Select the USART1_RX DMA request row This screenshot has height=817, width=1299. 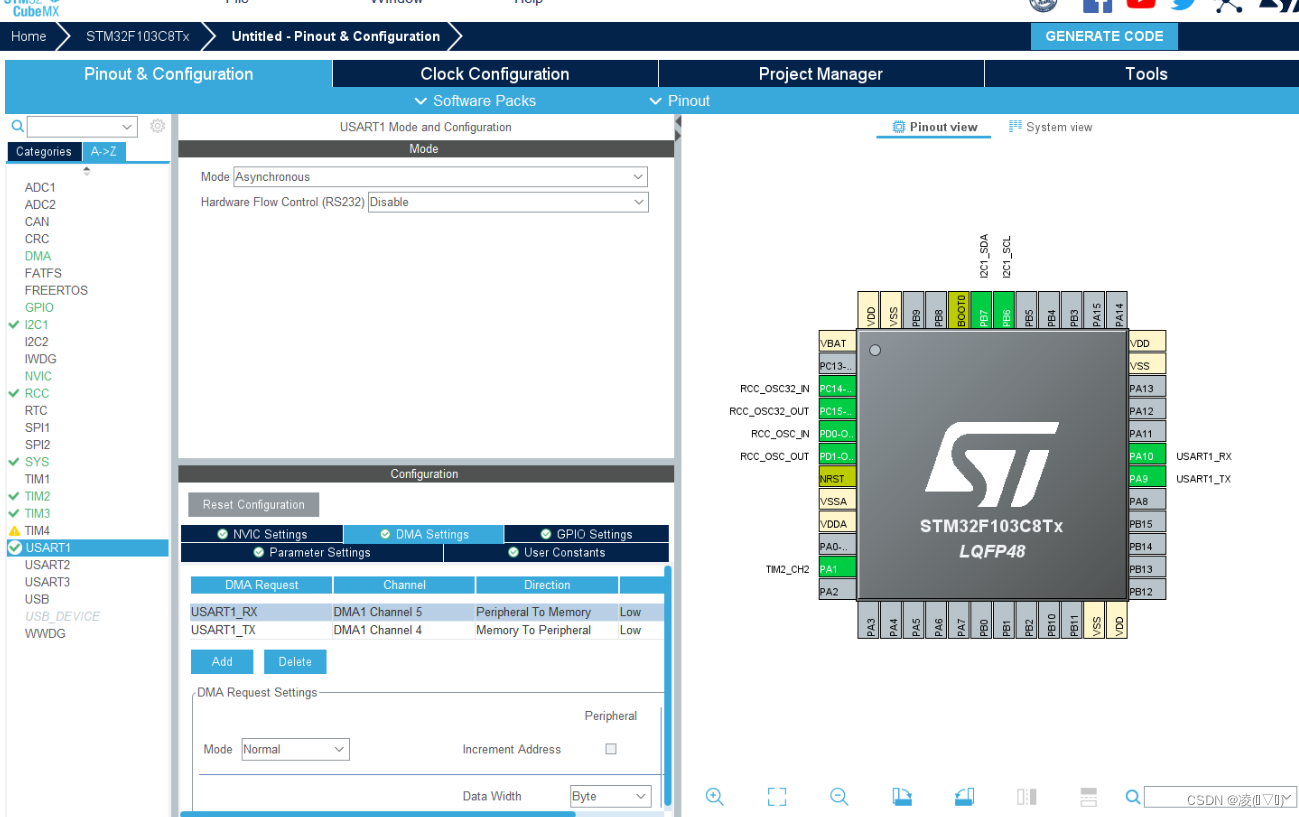pyautogui.click(x=426, y=612)
